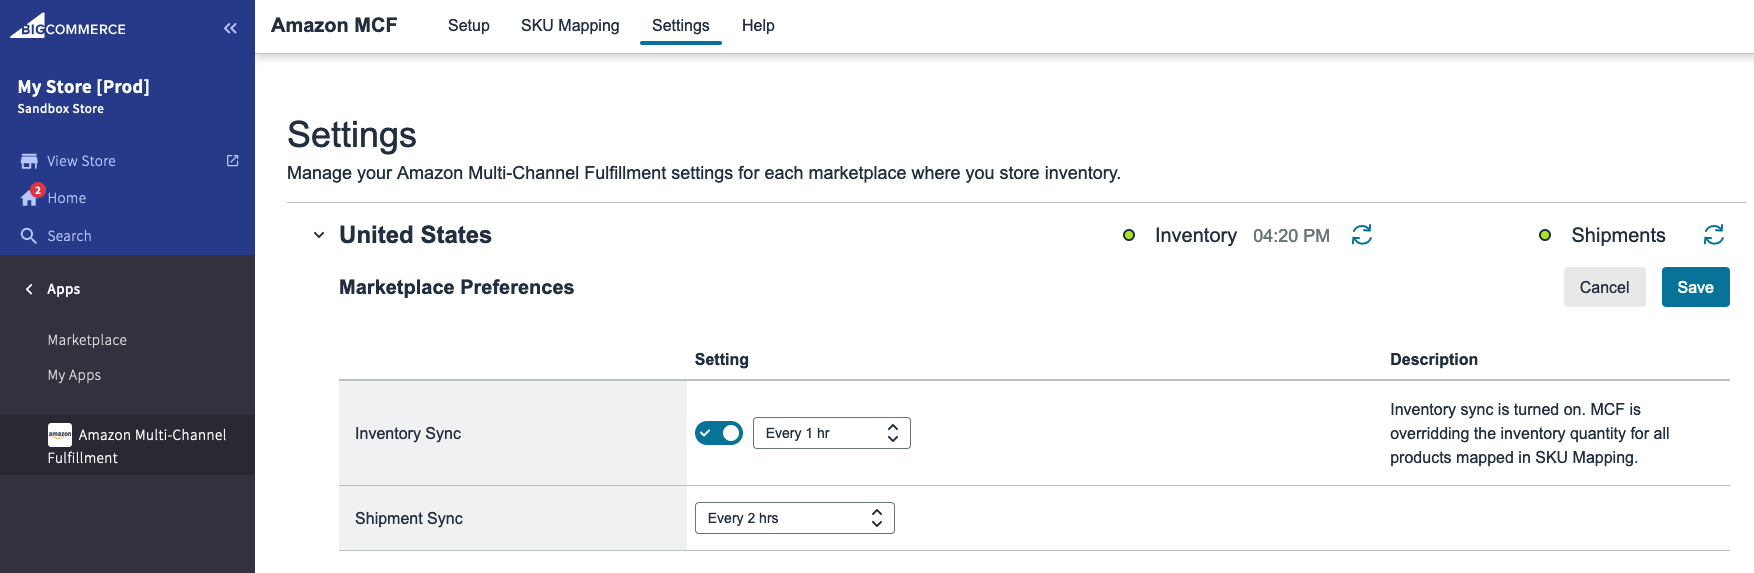The image size is (1754, 573).
Task: Open the Inventory Sync frequency dropdown
Action: click(831, 433)
